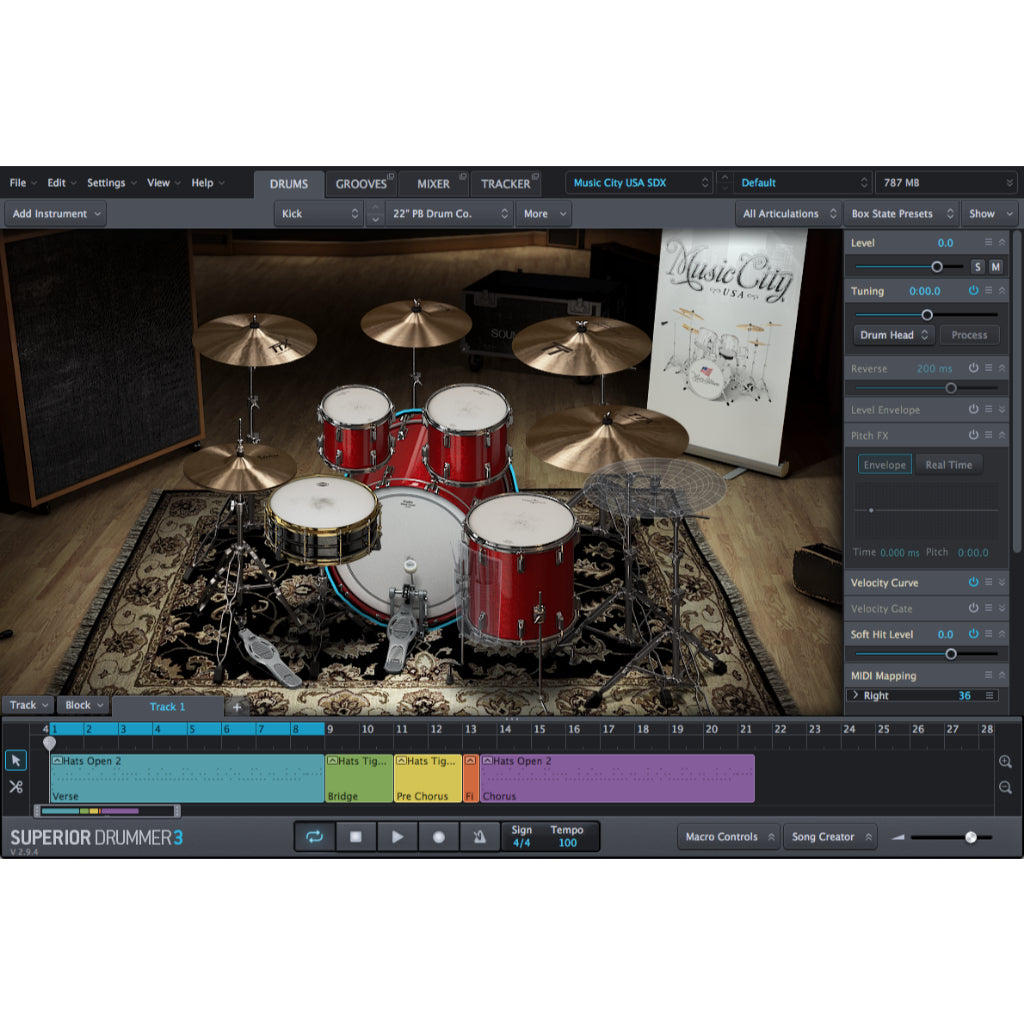Screen dimensions: 1024x1024
Task: Open the Kick instrument dropdown
Action: [x=318, y=213]
